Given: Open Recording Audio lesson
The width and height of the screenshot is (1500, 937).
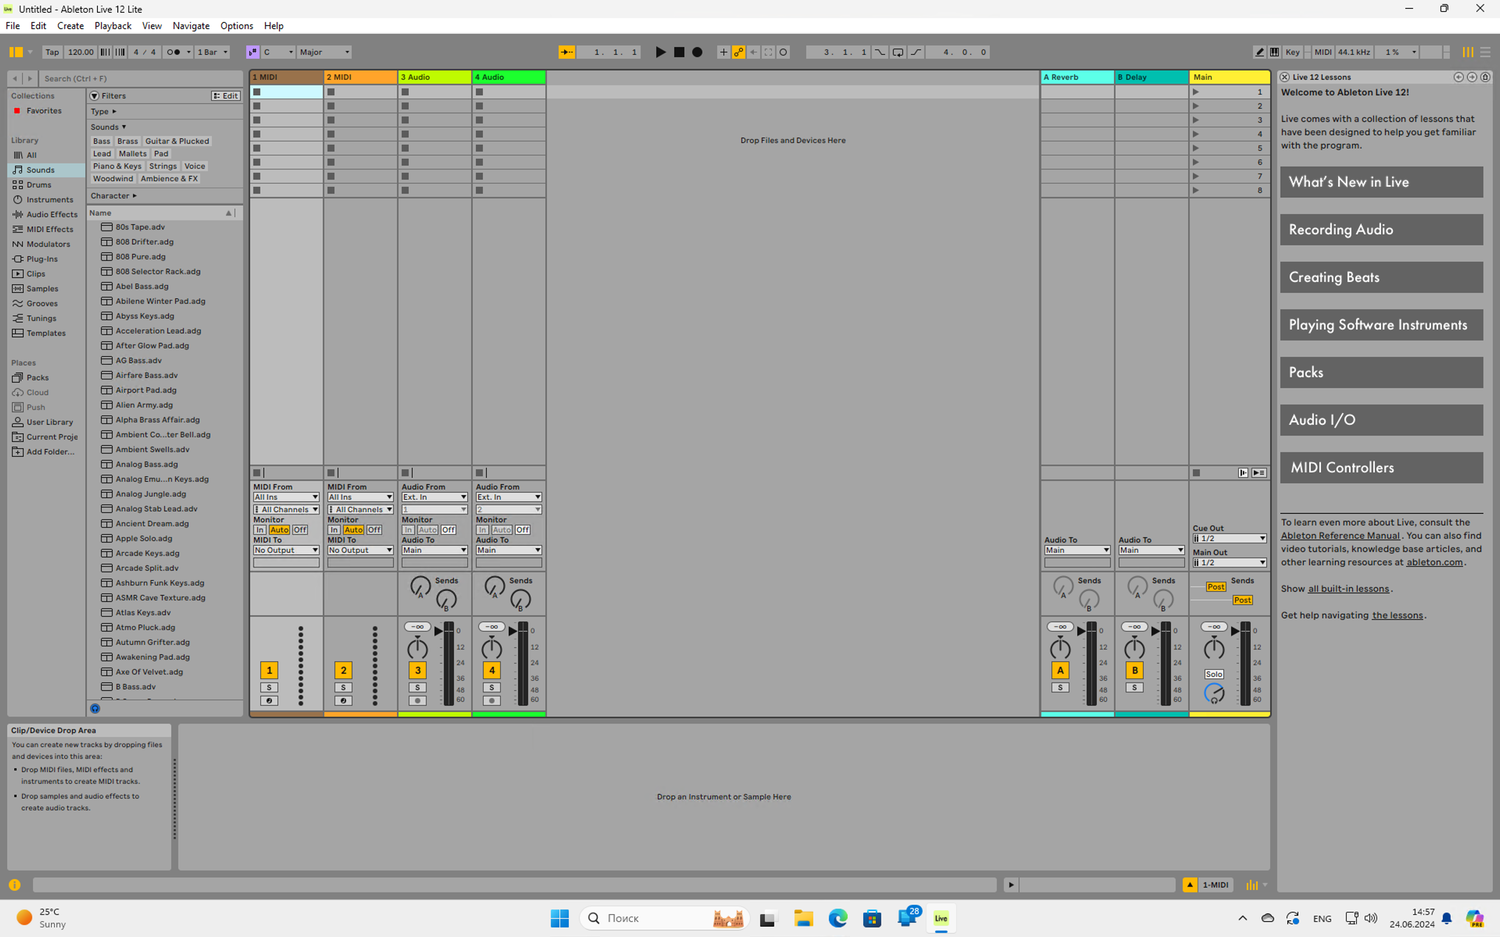Looking at the screenshot, I should tap(1381, 230).
